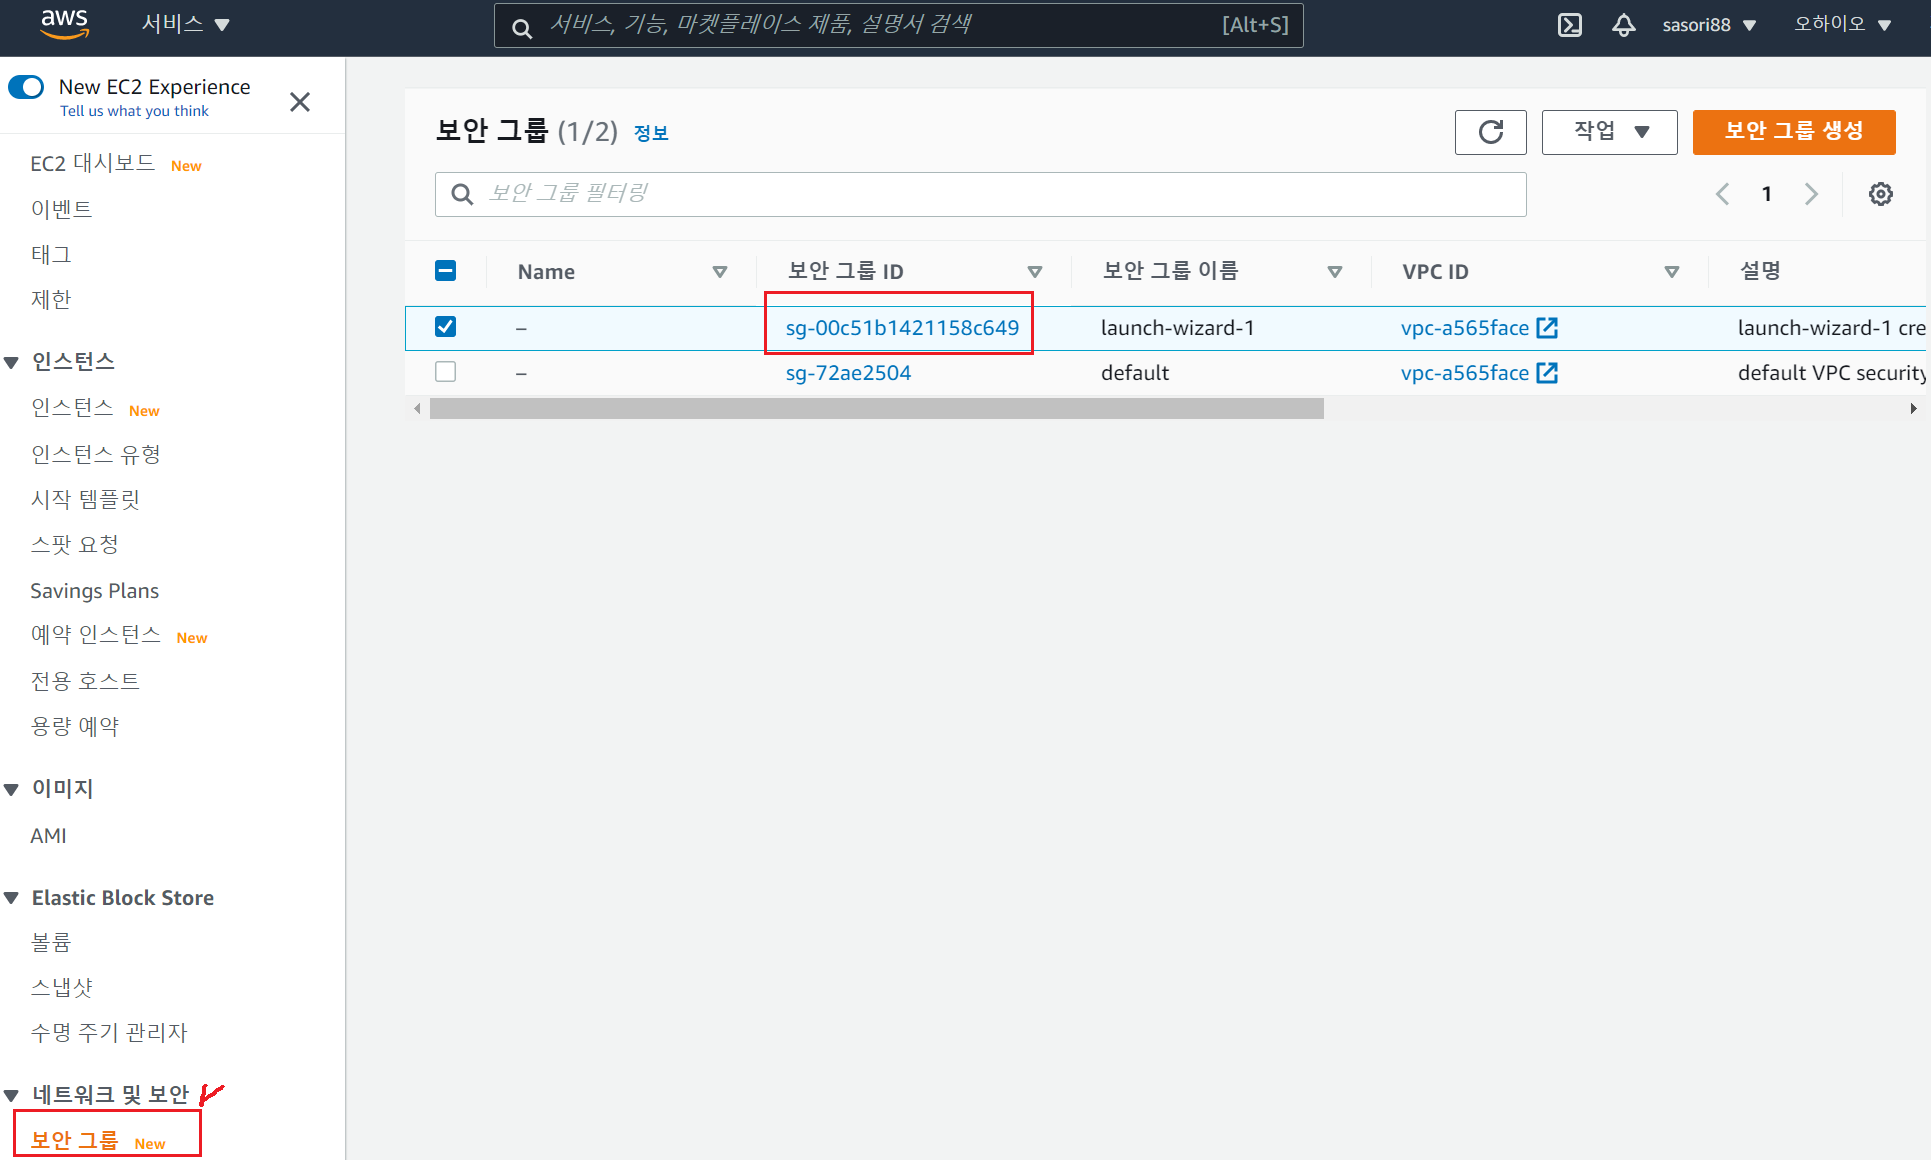
Task: Open security group sg-00c51b1421158c649 link
Action: pyautogui.click(x=902, y=328)
